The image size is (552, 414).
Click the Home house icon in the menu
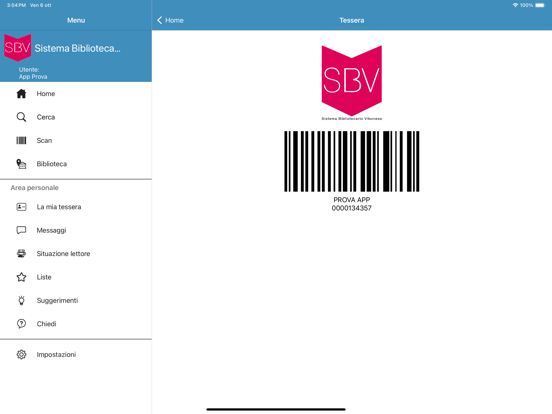point(21,94)
